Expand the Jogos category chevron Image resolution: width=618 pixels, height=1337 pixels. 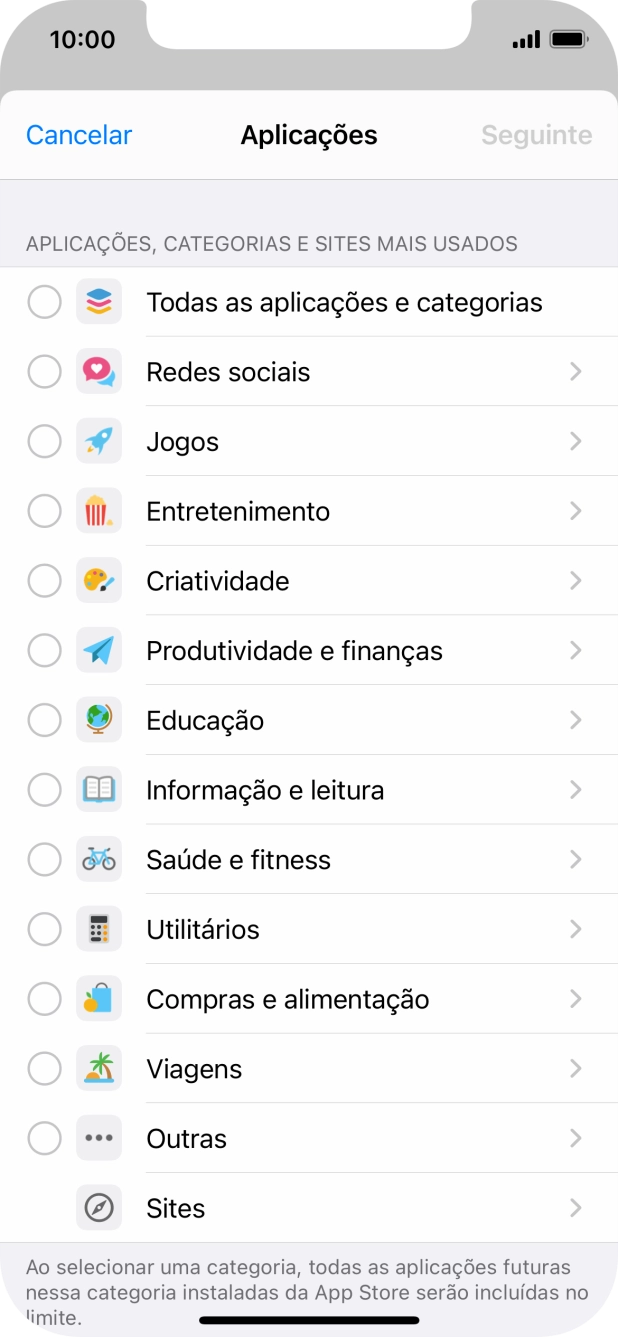tap(576, 441)
